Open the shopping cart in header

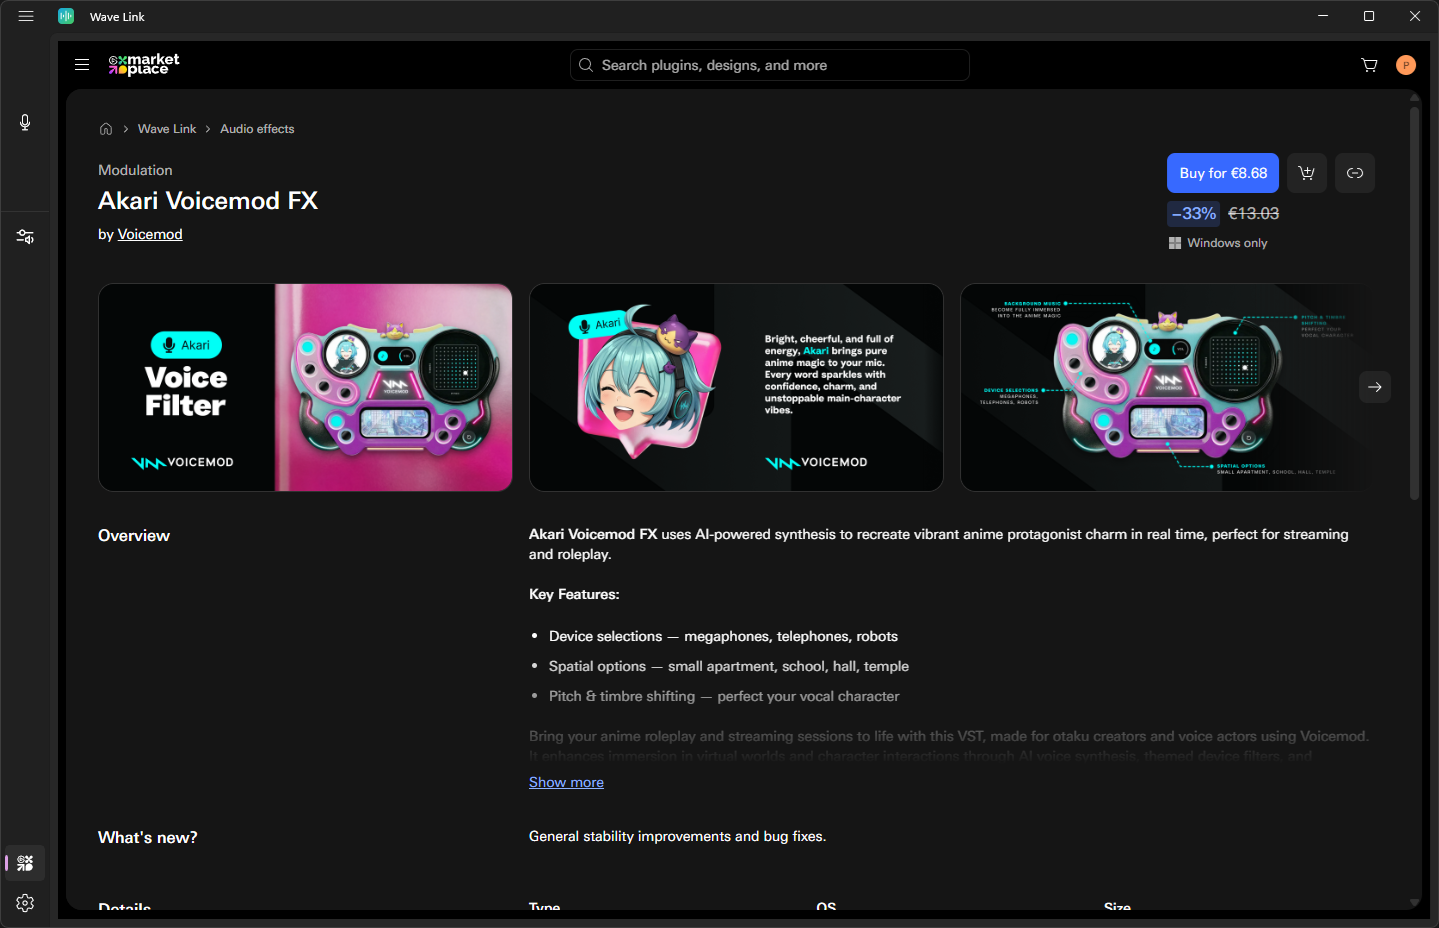[x=1369, y=65]
